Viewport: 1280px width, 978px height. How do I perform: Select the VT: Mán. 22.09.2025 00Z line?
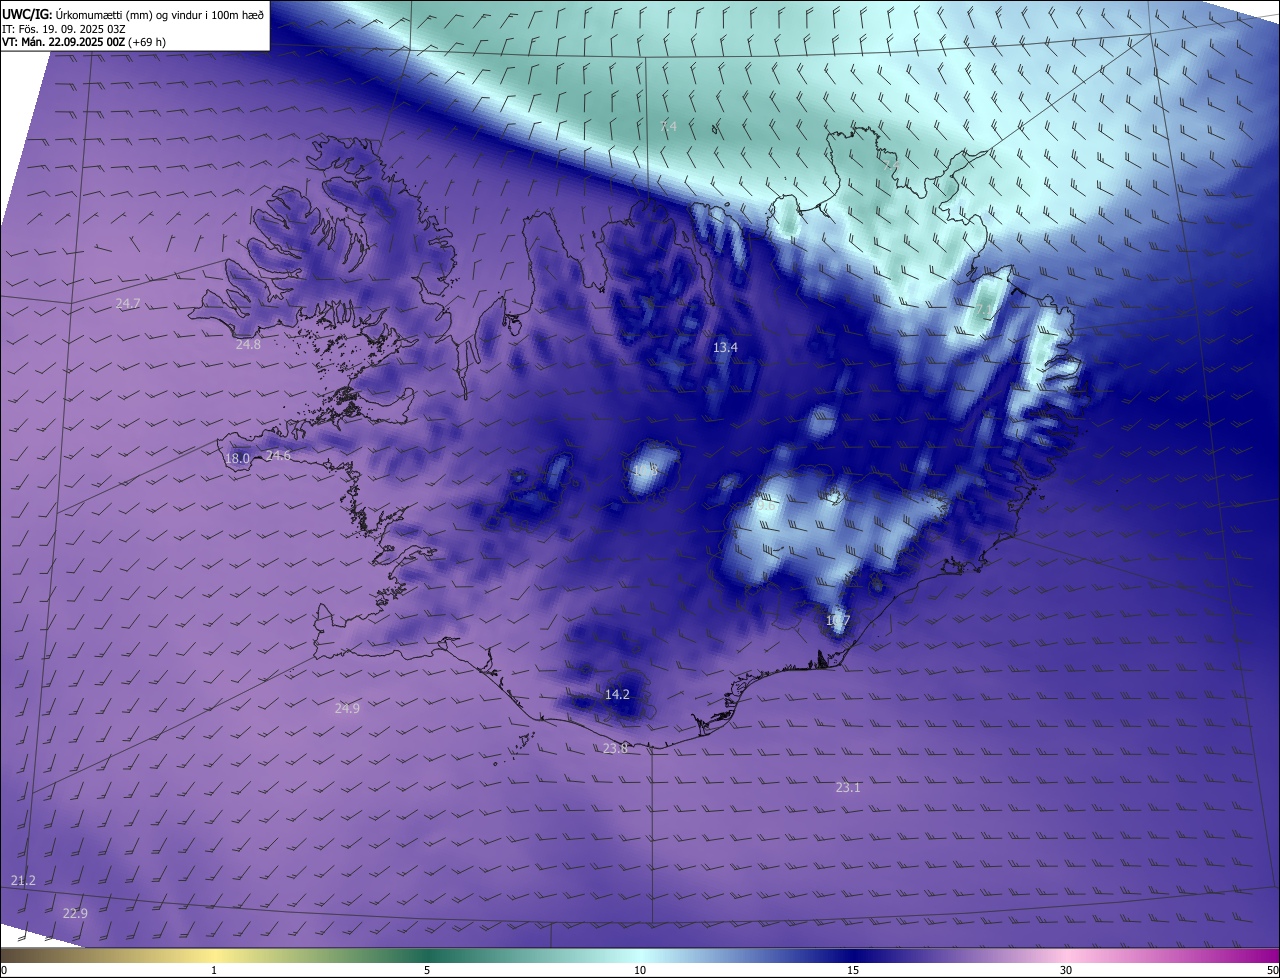pos(83,42)
